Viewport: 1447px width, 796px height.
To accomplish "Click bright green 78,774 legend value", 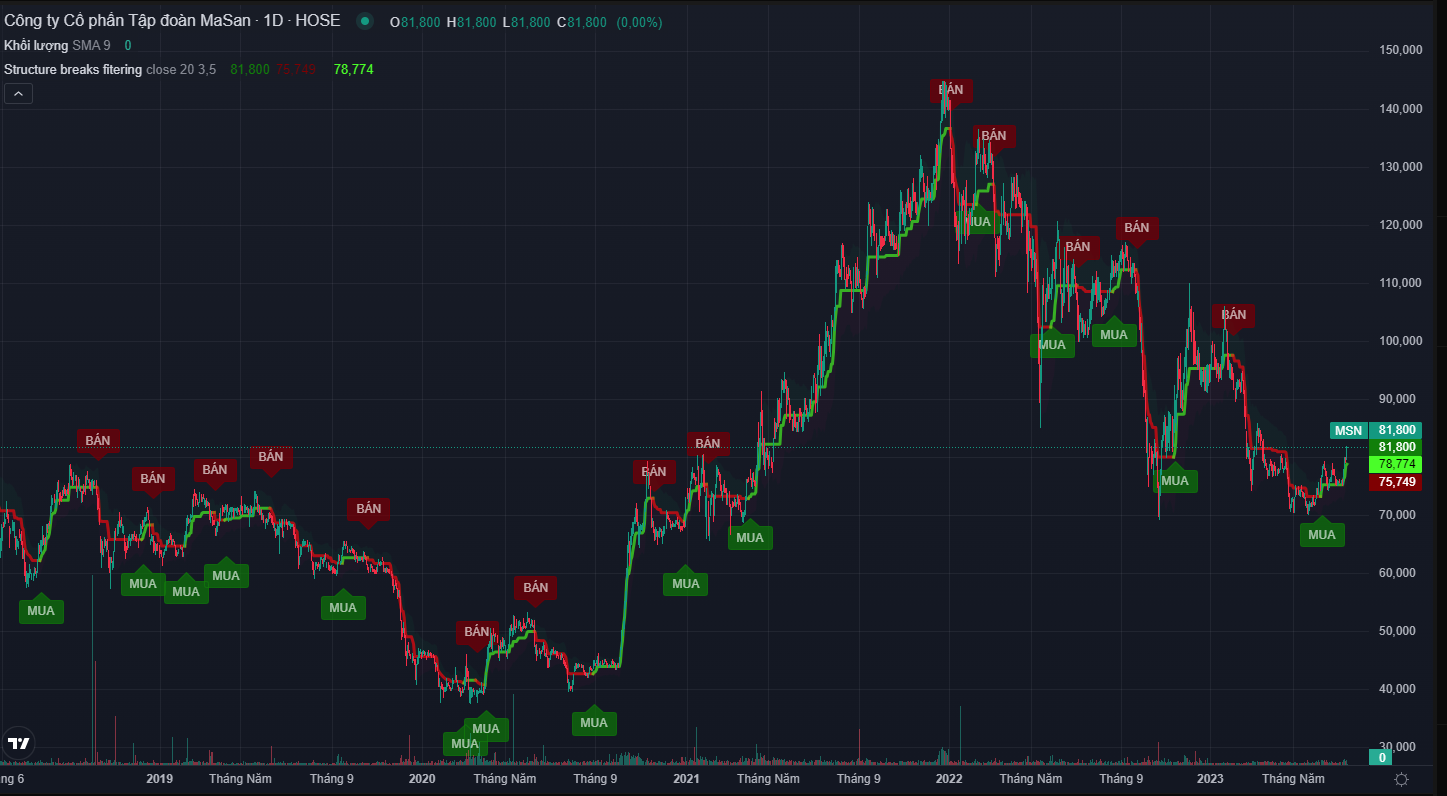I will pyautogui.click(x=354, y=69).
